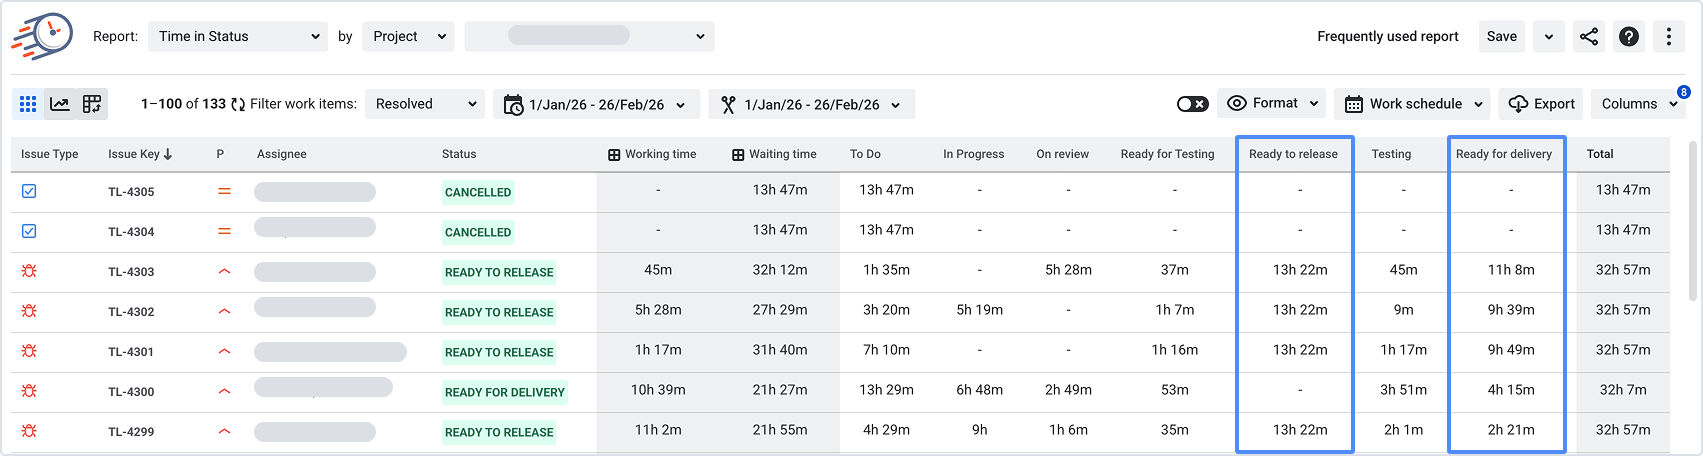Open the Report type dropdown Time in Status
This screenshot has width=1703, height=456.
pos(238,37)
